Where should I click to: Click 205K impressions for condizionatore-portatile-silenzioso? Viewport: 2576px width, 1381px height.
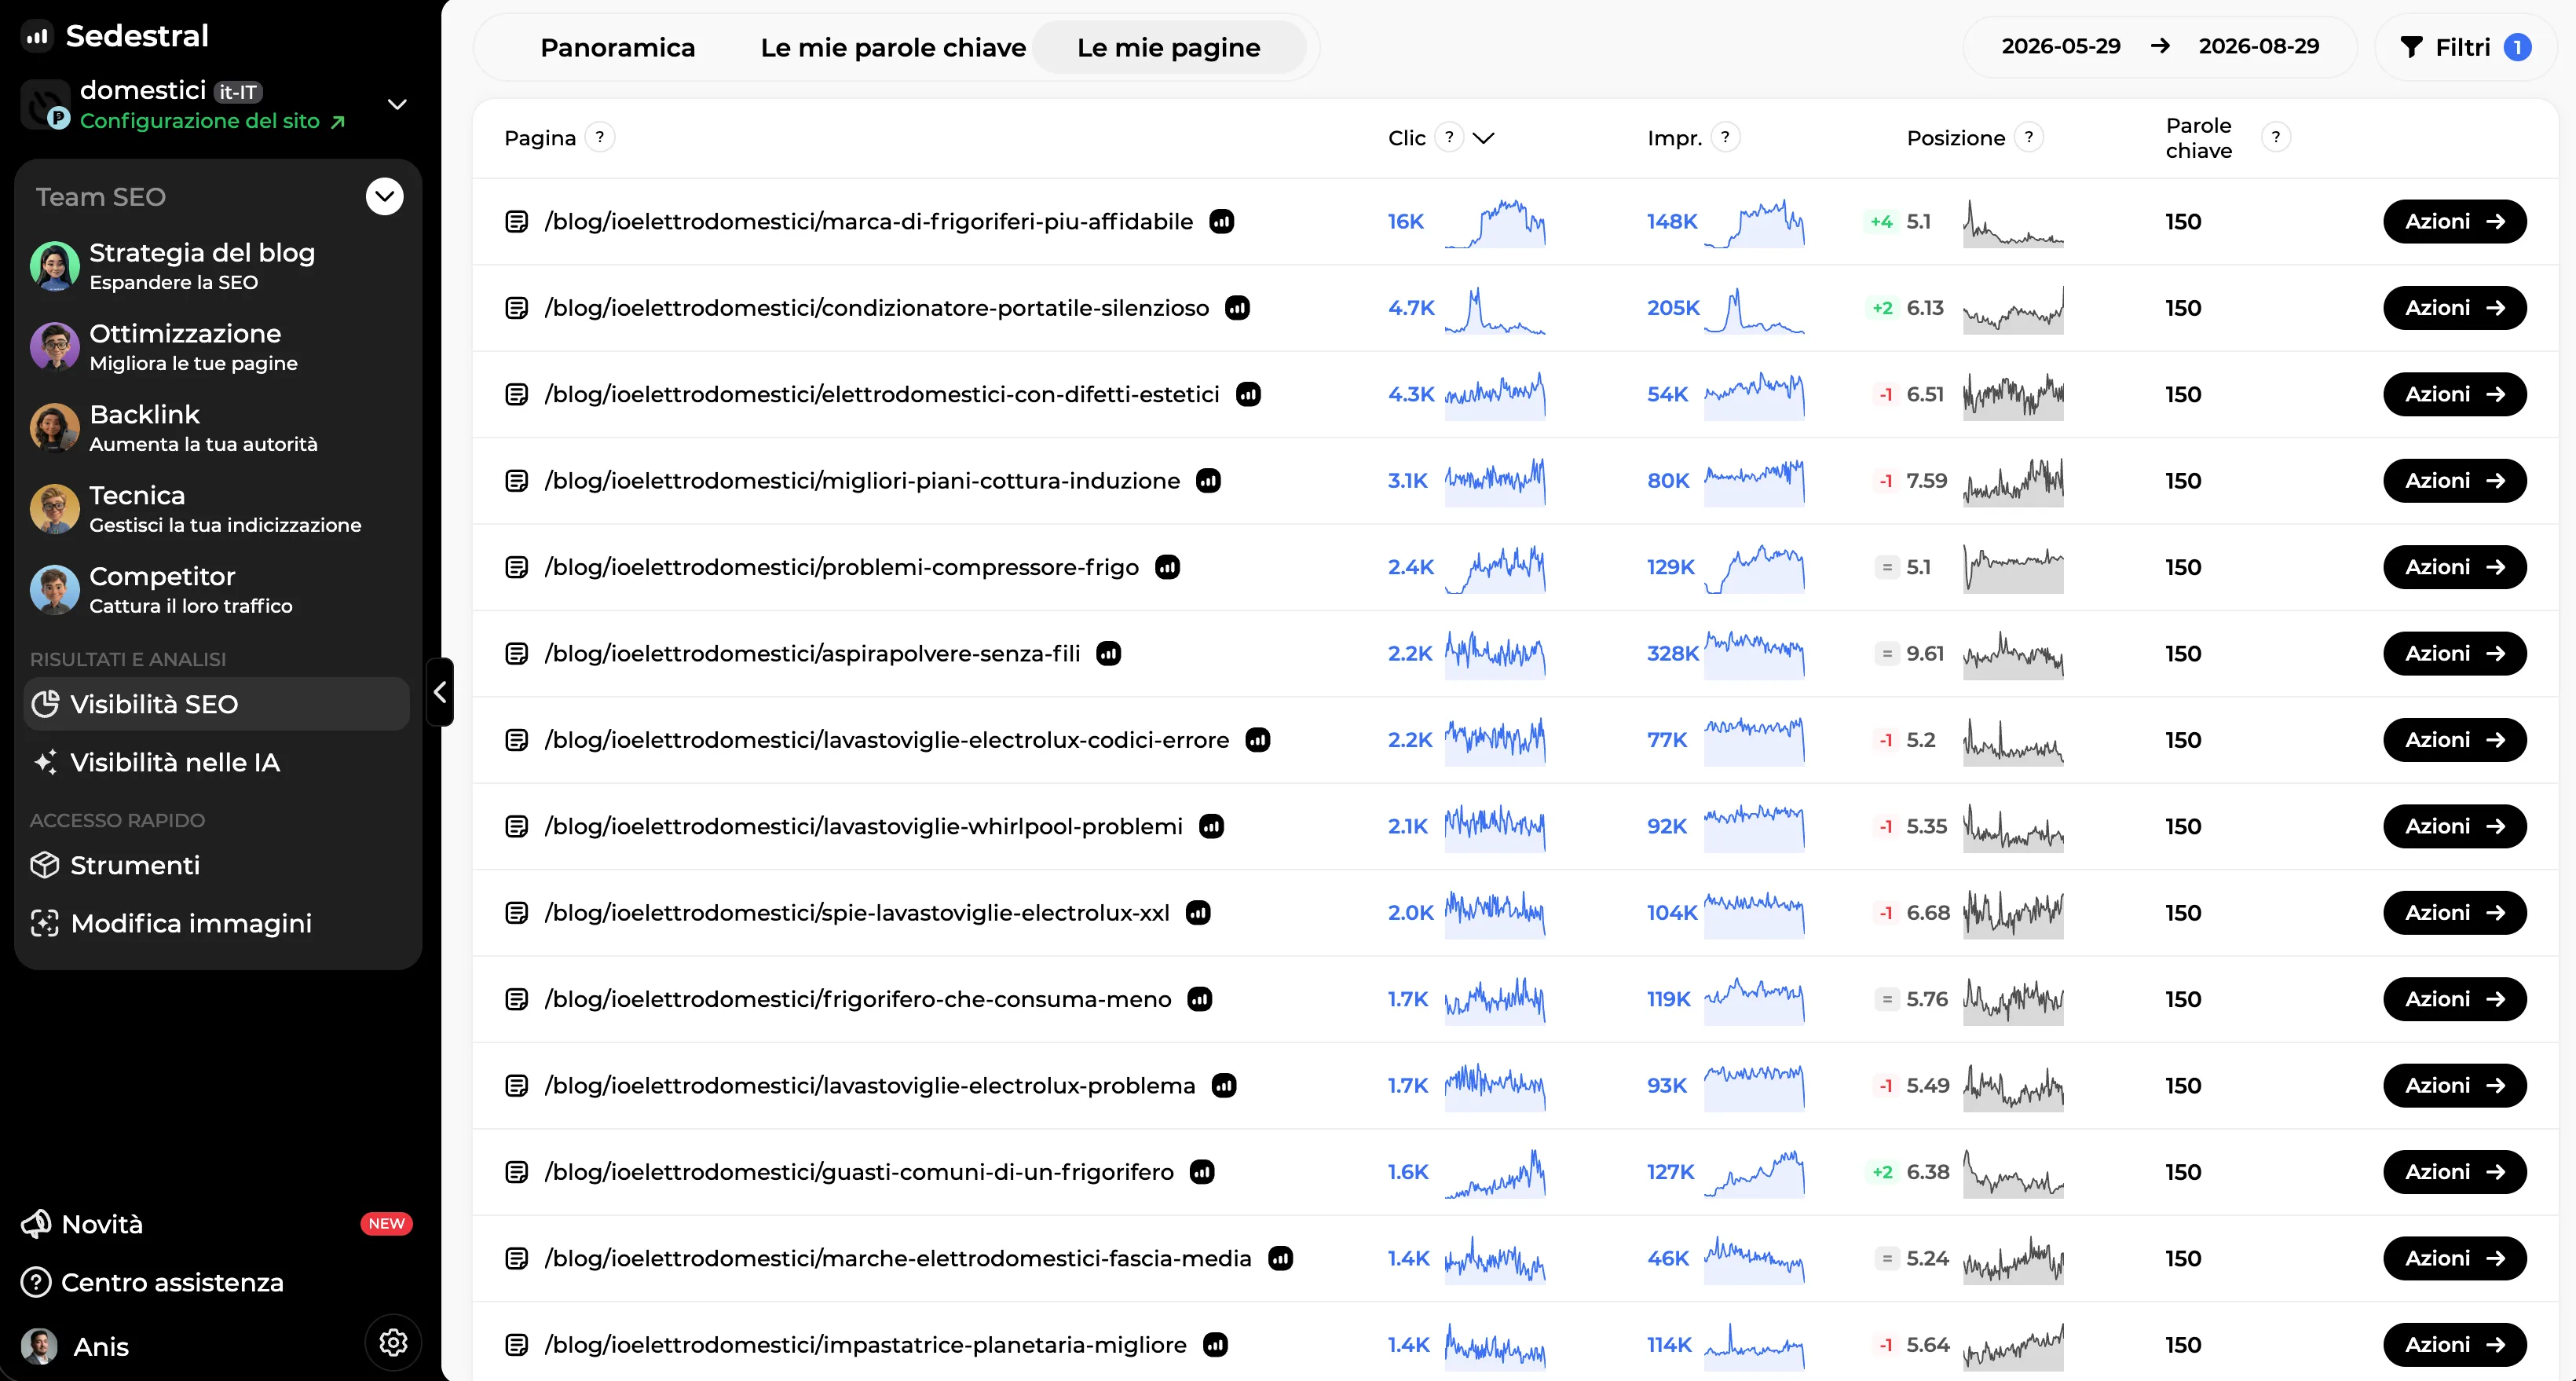coord(1672,308)
